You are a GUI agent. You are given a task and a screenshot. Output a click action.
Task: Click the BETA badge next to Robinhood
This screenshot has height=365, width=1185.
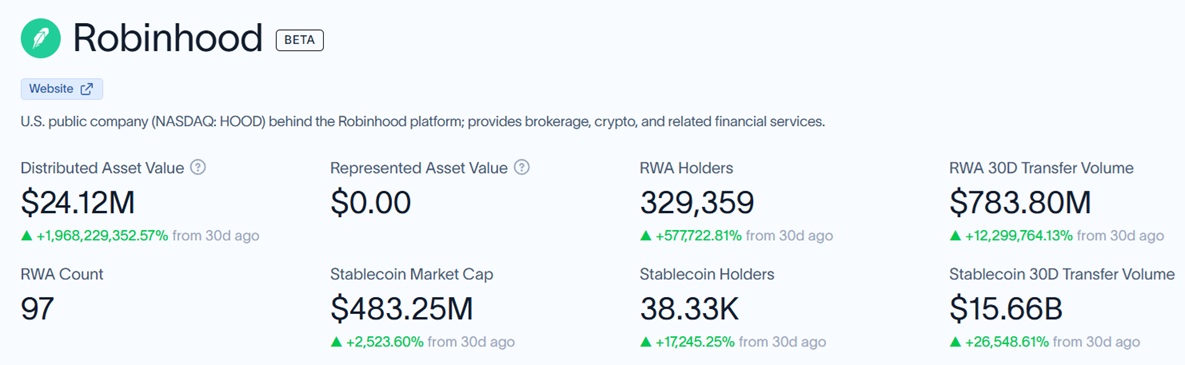(x=299, y=40)
